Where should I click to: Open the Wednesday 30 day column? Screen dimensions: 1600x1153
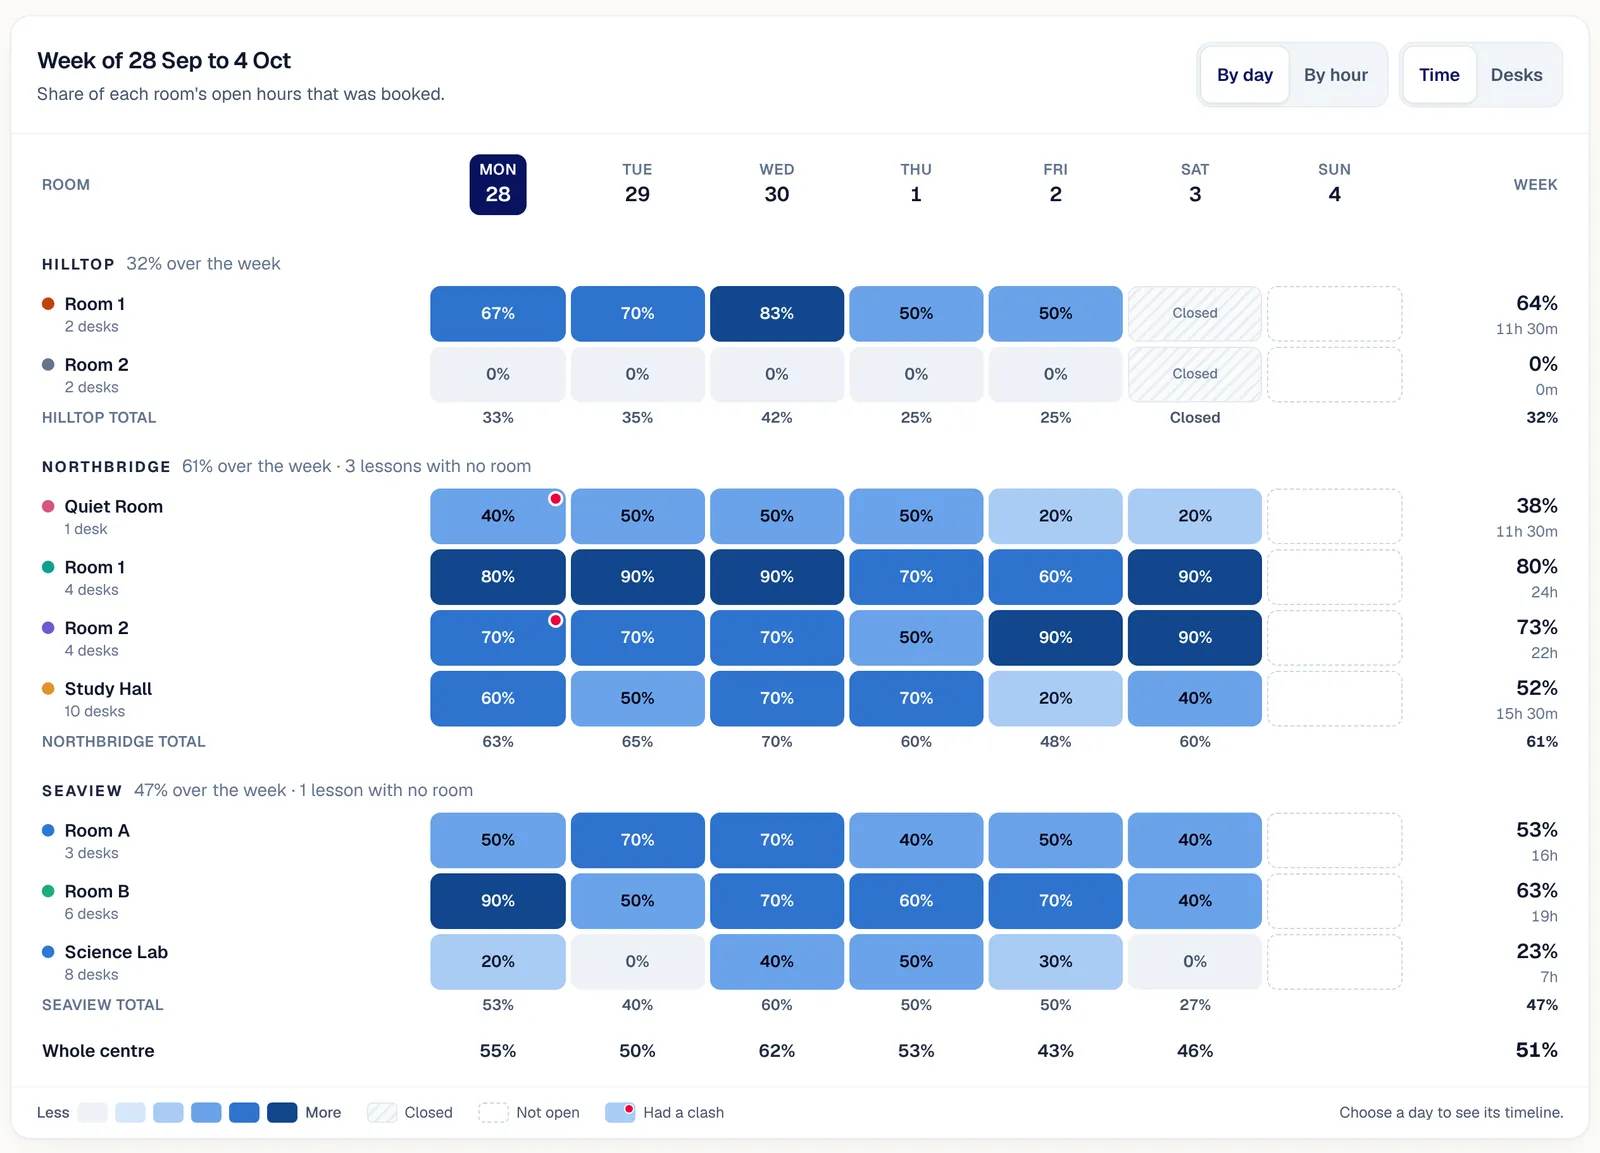[x=777, y=184]
